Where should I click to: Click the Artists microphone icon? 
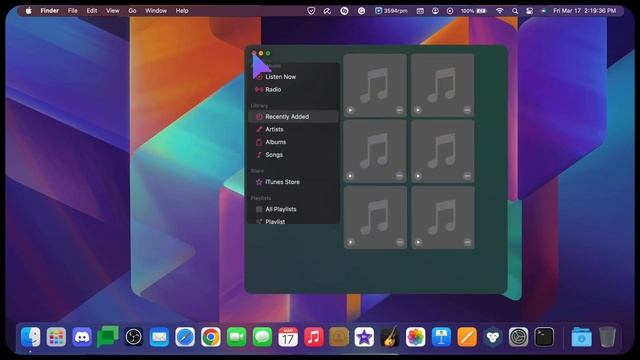[x=259, y=129]
